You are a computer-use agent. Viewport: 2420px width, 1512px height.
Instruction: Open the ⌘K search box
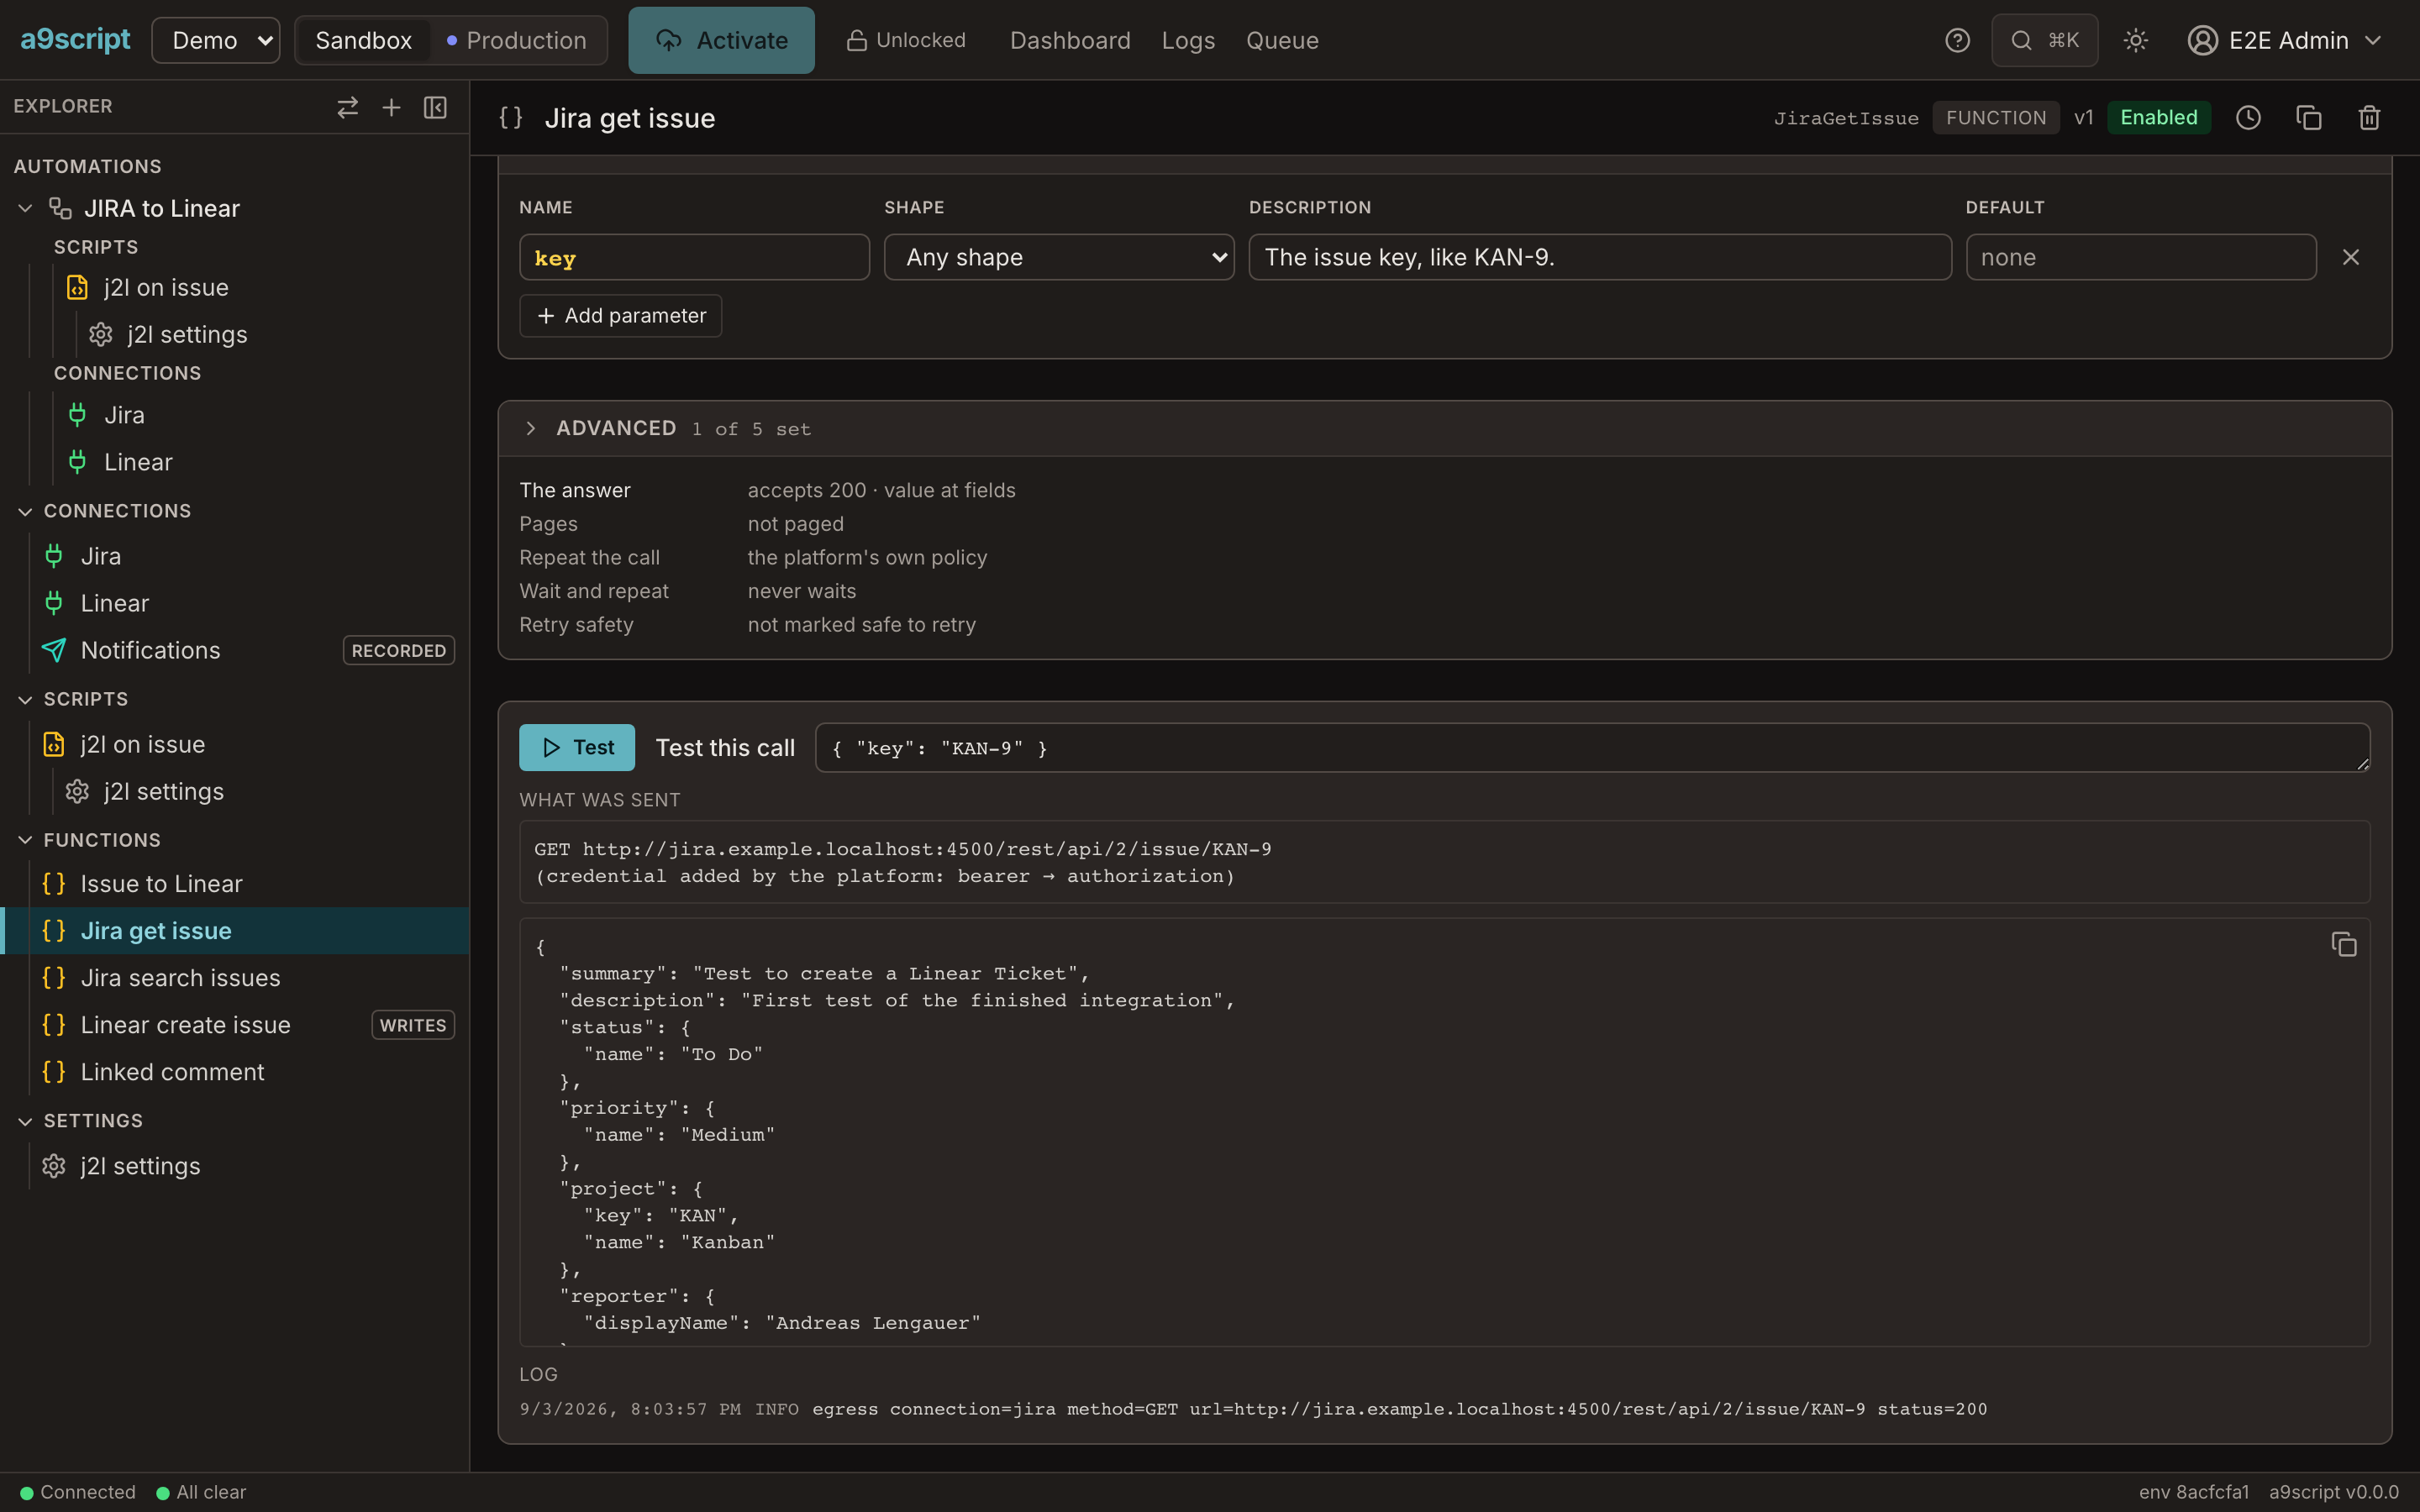click(x=2044, y=40)
